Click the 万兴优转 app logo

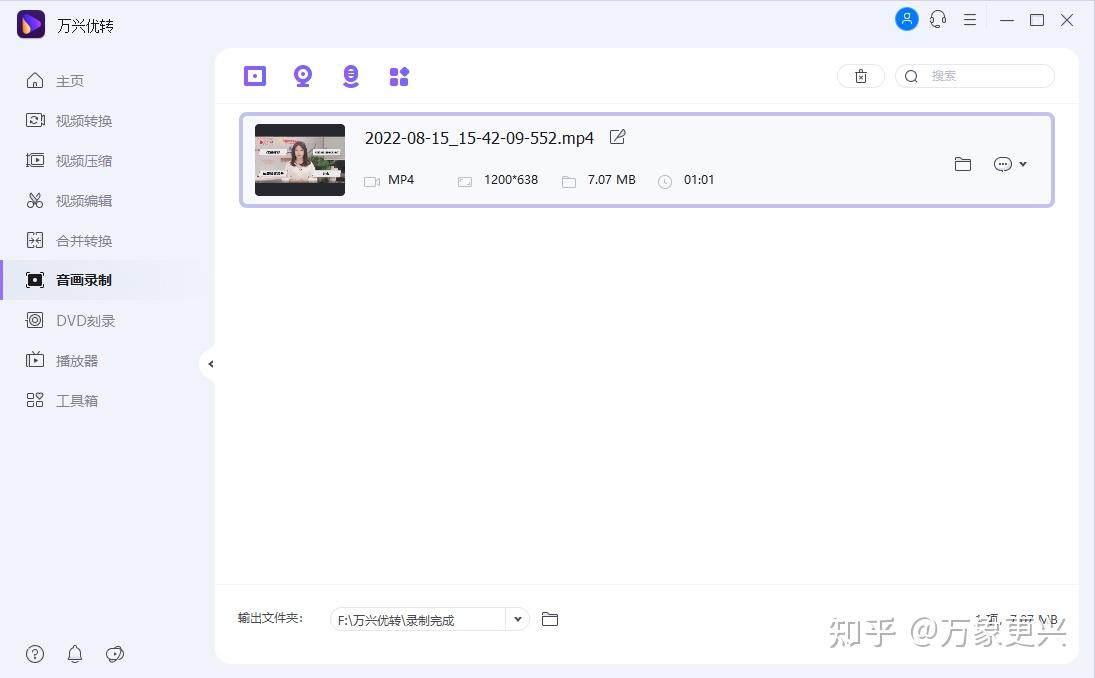click(31, 24)
